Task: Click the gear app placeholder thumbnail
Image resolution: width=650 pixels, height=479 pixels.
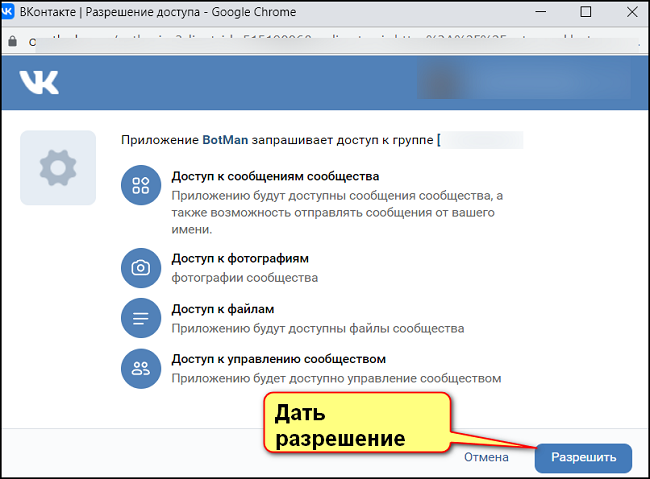Action: tap(58, 168)
